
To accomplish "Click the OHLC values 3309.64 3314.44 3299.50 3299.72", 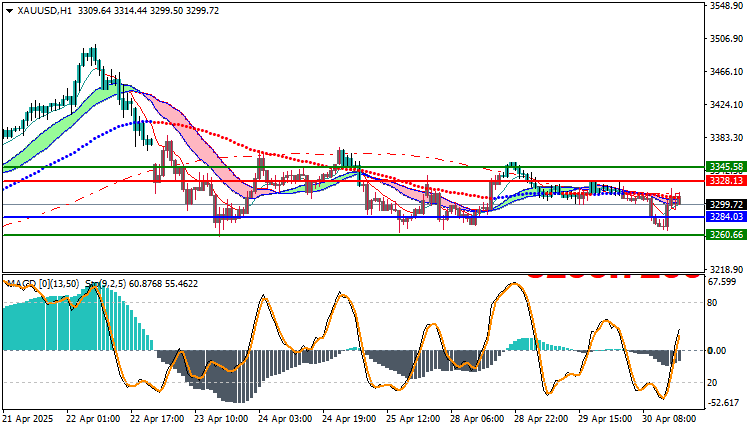I will click(x=148, y=11).
